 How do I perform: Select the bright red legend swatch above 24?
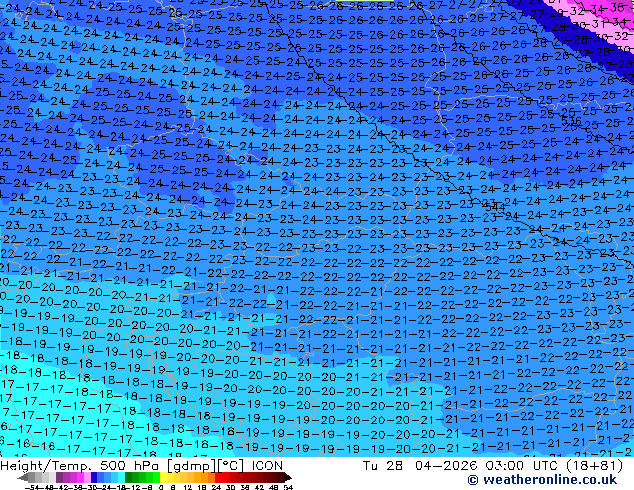218,477
